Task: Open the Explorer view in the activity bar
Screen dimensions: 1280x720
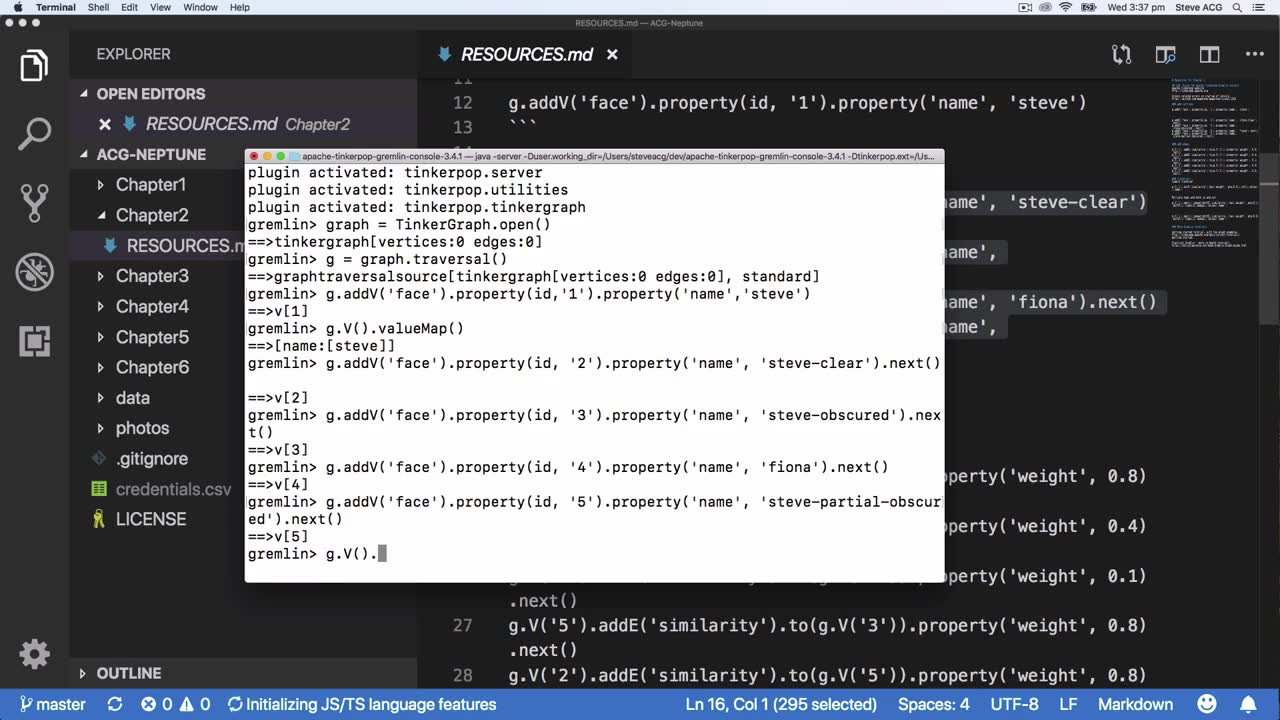Action: pos(34,66)
